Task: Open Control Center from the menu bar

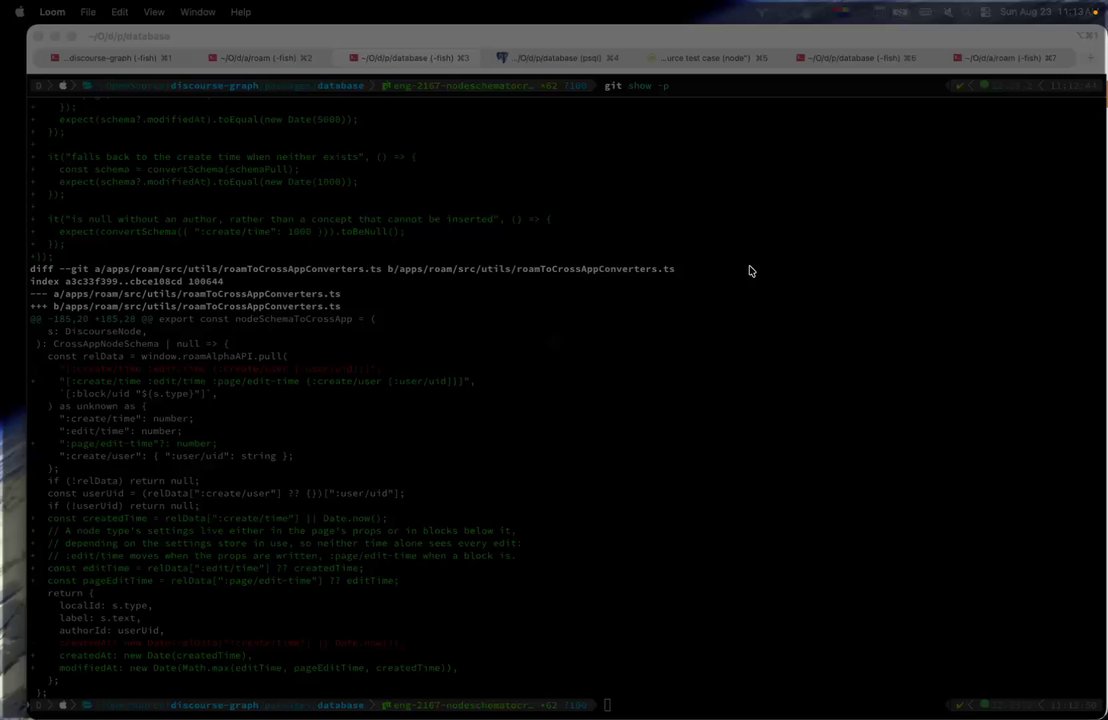Action: (x=985, y=12)
